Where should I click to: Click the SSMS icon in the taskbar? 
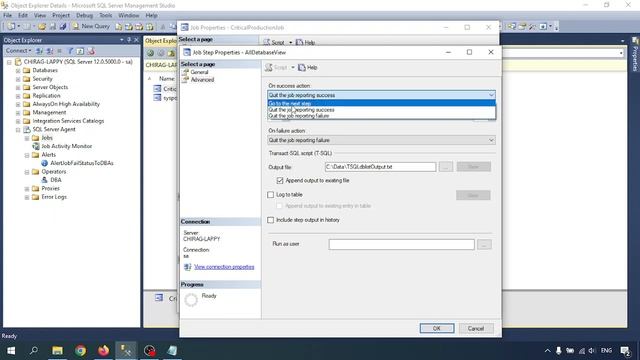(x=126, y=351)
